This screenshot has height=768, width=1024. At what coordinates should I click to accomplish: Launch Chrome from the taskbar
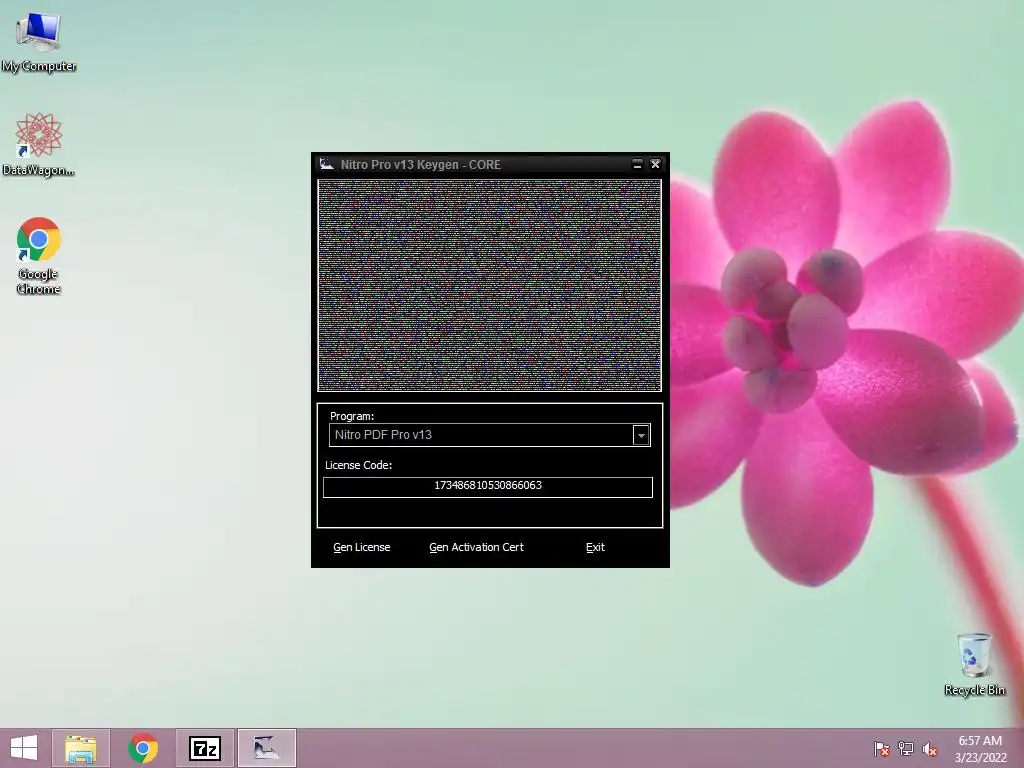tap(143, 748)
